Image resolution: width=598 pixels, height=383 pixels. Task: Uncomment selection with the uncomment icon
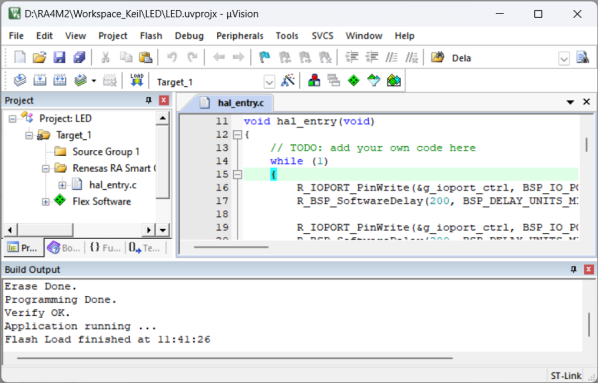tap(412, 58)
